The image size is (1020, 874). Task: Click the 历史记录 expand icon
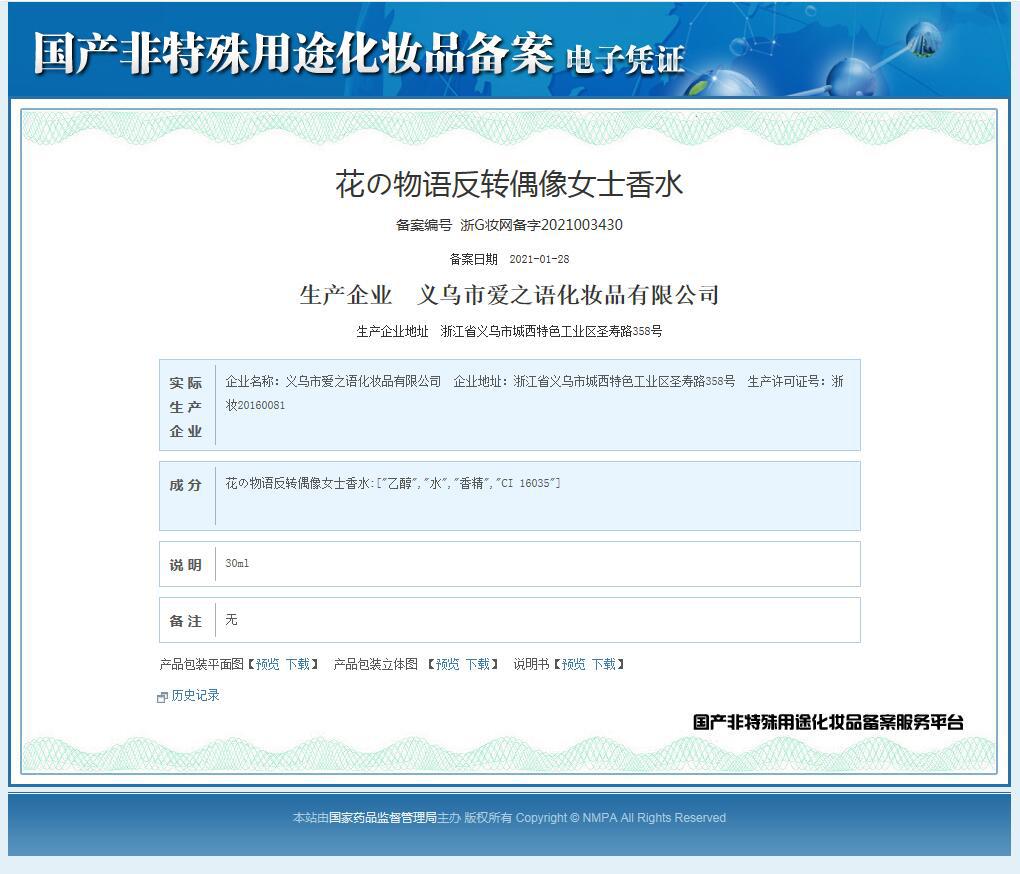coord(162,697)
